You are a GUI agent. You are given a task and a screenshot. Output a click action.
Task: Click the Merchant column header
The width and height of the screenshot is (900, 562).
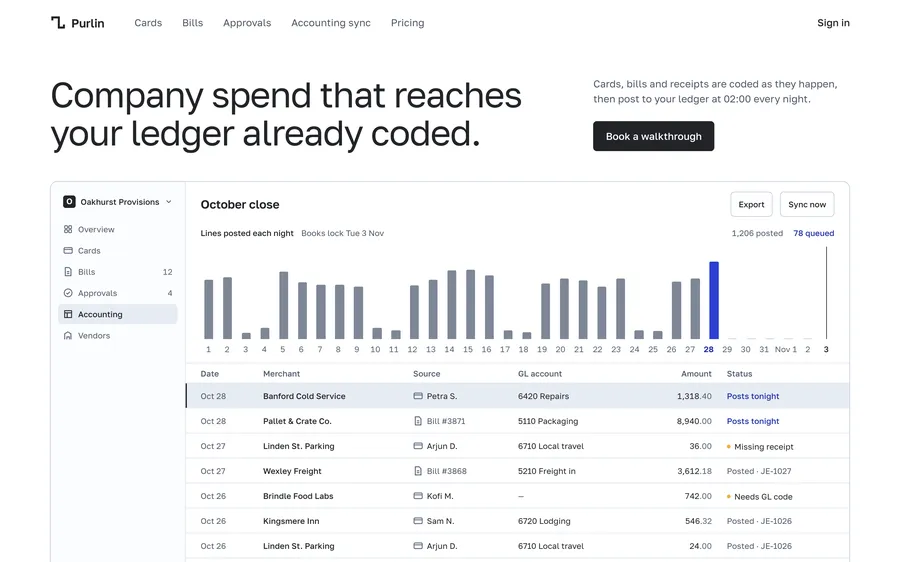[x=281, y=374]
